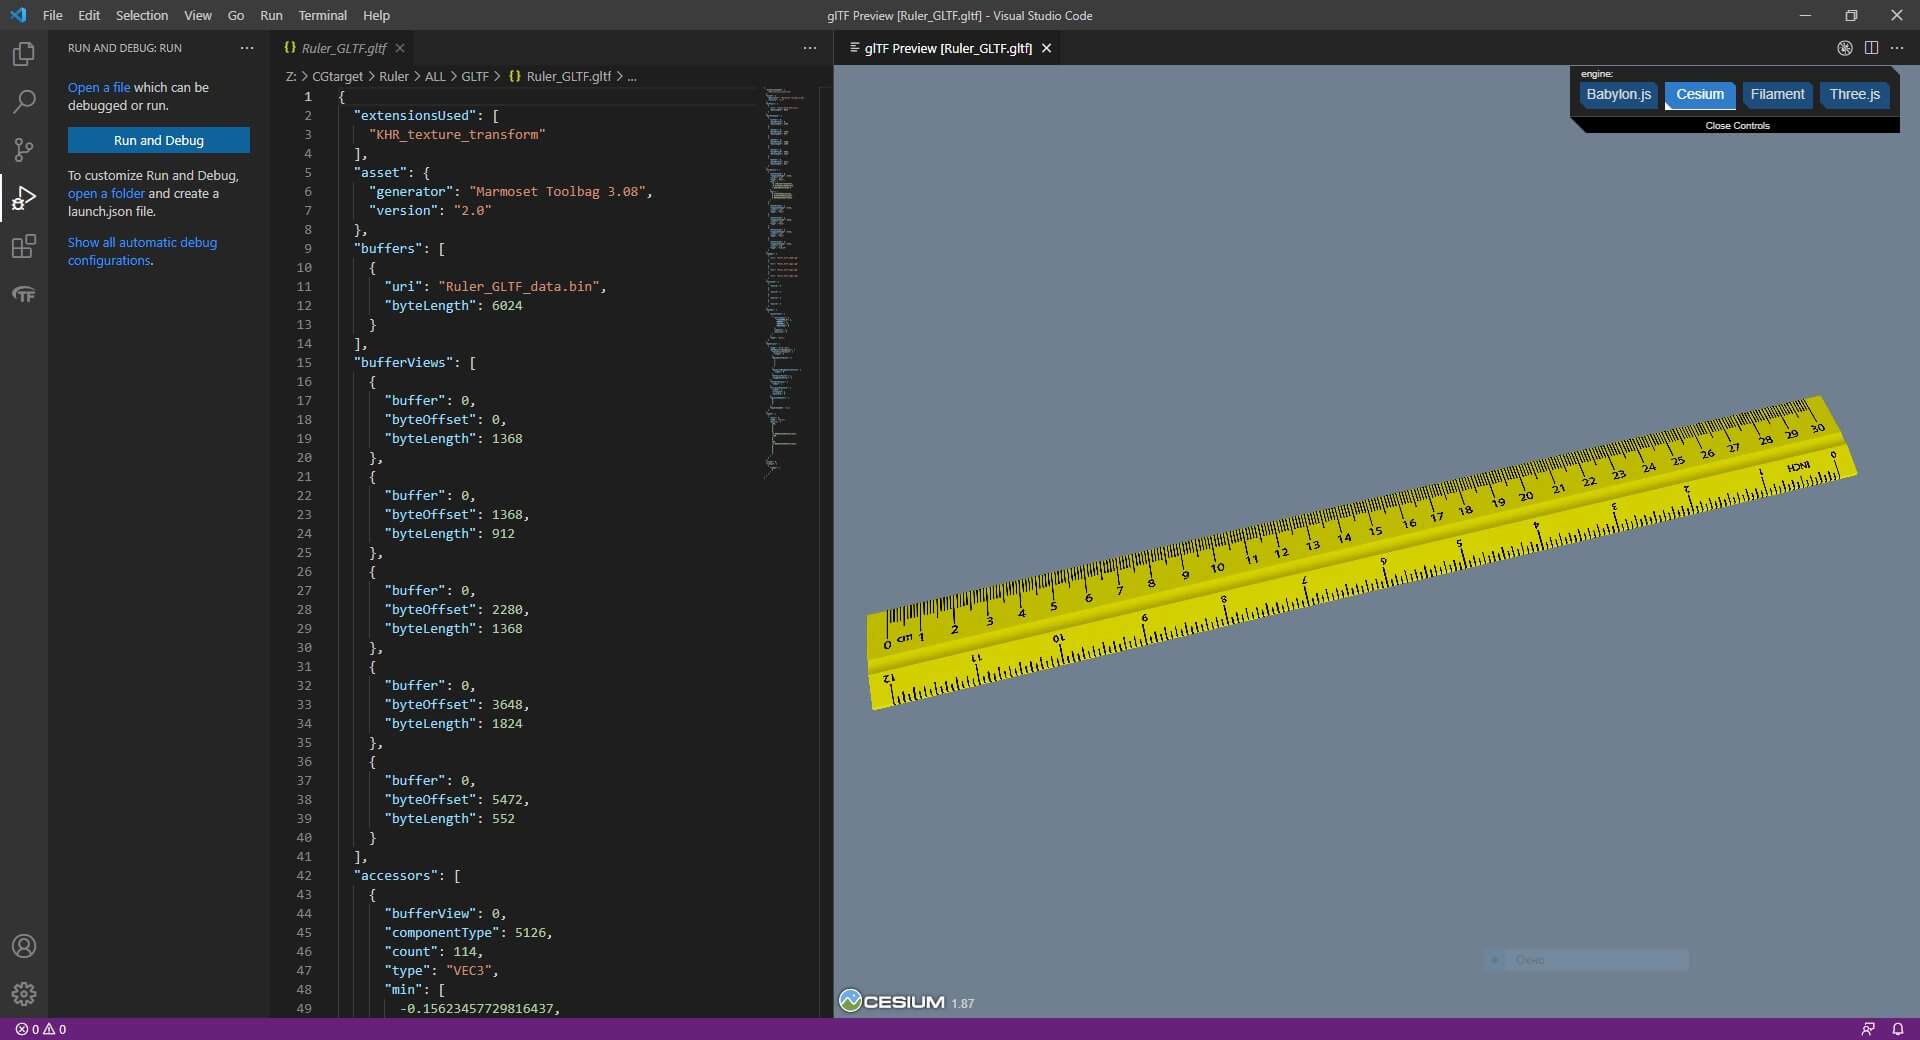1920x1040 pixels.
Task: Open the Source Control view
Action: [x=24, y=150]
